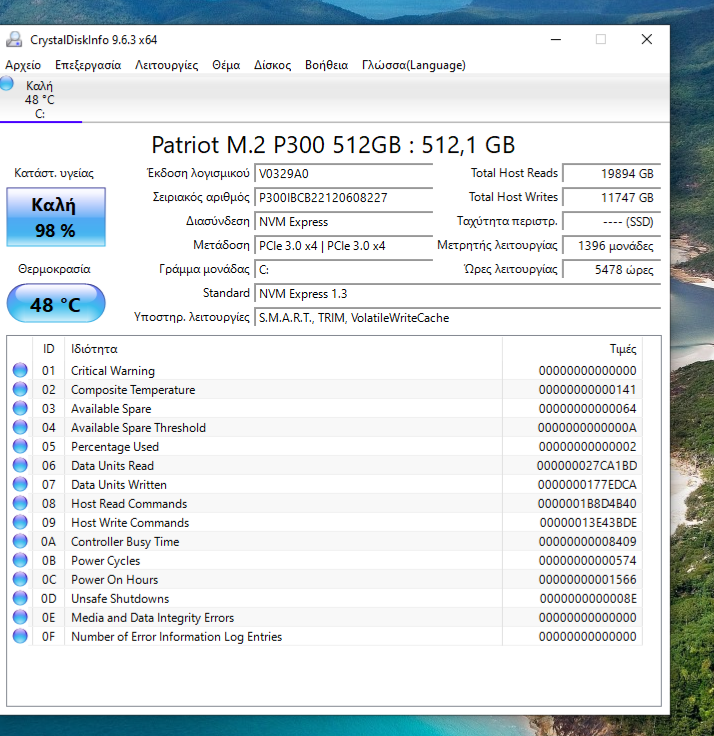Viewport: 714px width, 736px height.
Task: Click status orb for Critical Warning
Action: [x=20, y=370]
